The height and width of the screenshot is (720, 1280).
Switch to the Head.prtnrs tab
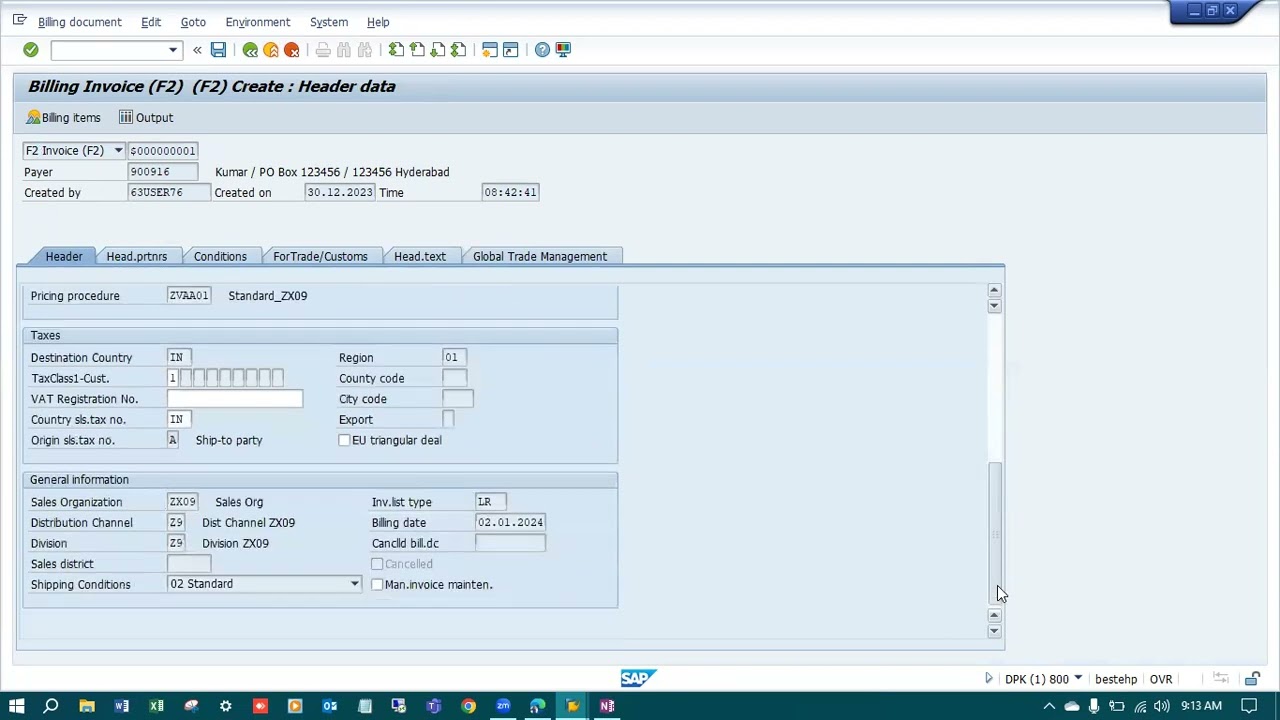(137, 257)
